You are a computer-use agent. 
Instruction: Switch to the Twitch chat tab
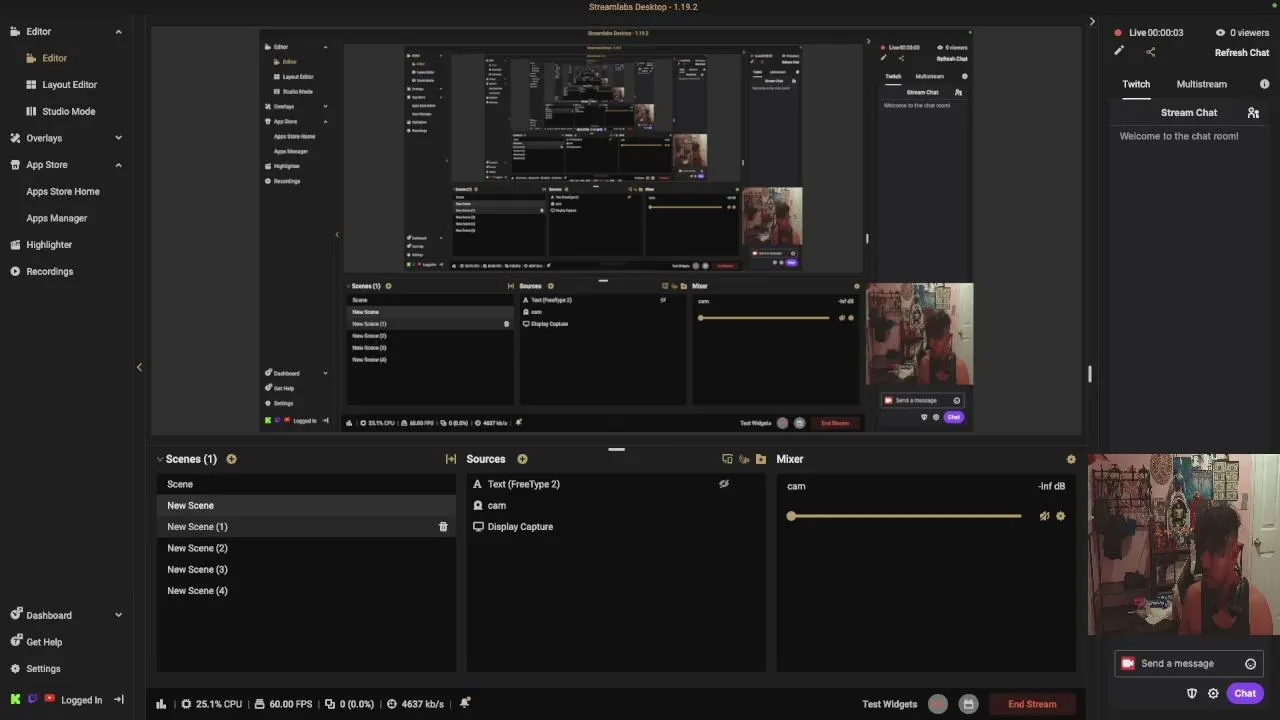(x=1136, y=84)
